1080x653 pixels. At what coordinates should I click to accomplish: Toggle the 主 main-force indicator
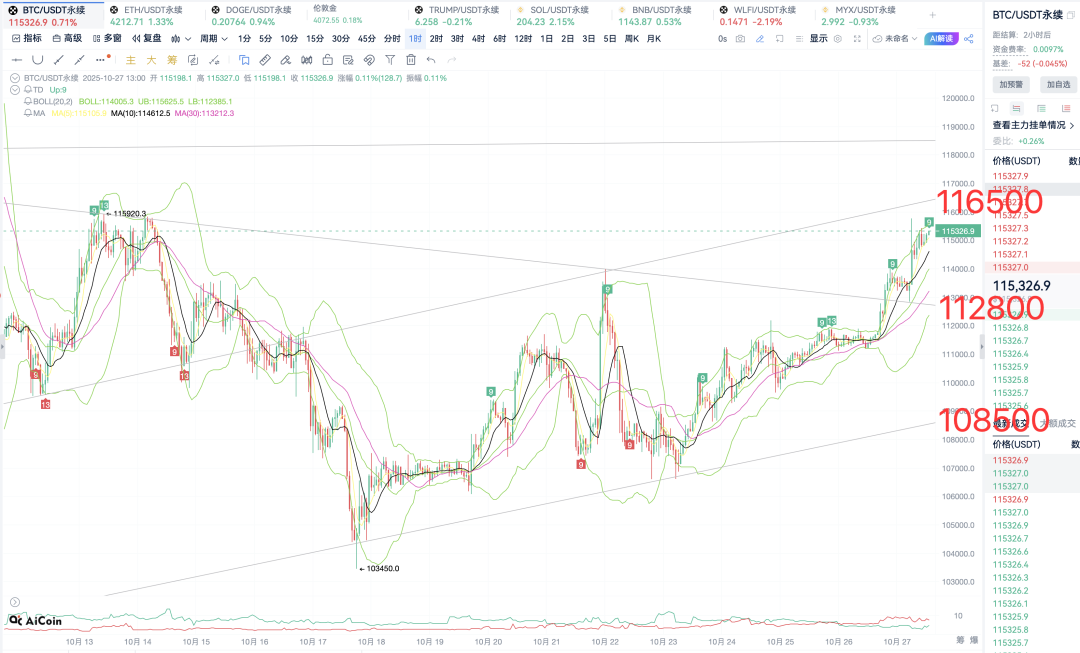pos(130,60)
